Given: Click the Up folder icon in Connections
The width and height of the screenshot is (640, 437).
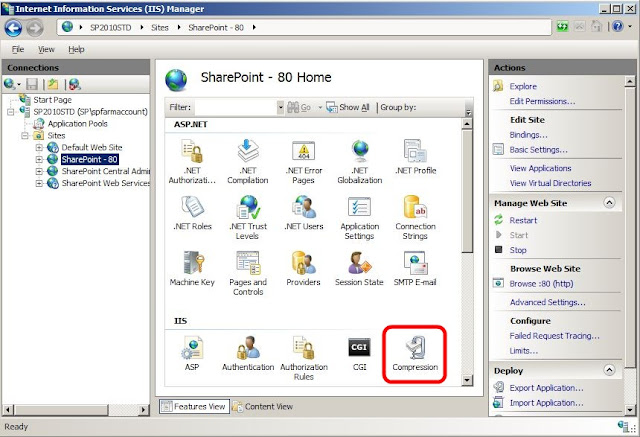Looking at the screenshot, I should (x=53, y=84).
